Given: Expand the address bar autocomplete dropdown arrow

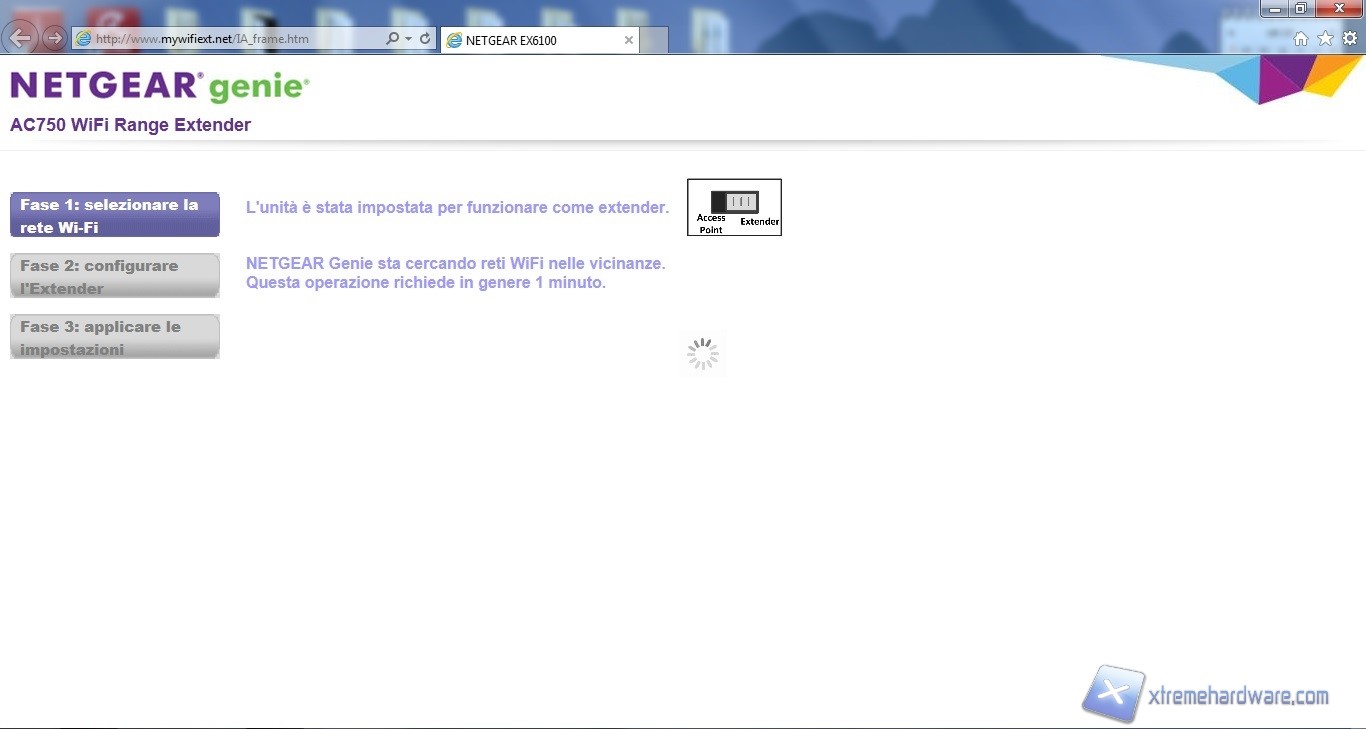Looking at the screenshot, I should pos(408,39).
